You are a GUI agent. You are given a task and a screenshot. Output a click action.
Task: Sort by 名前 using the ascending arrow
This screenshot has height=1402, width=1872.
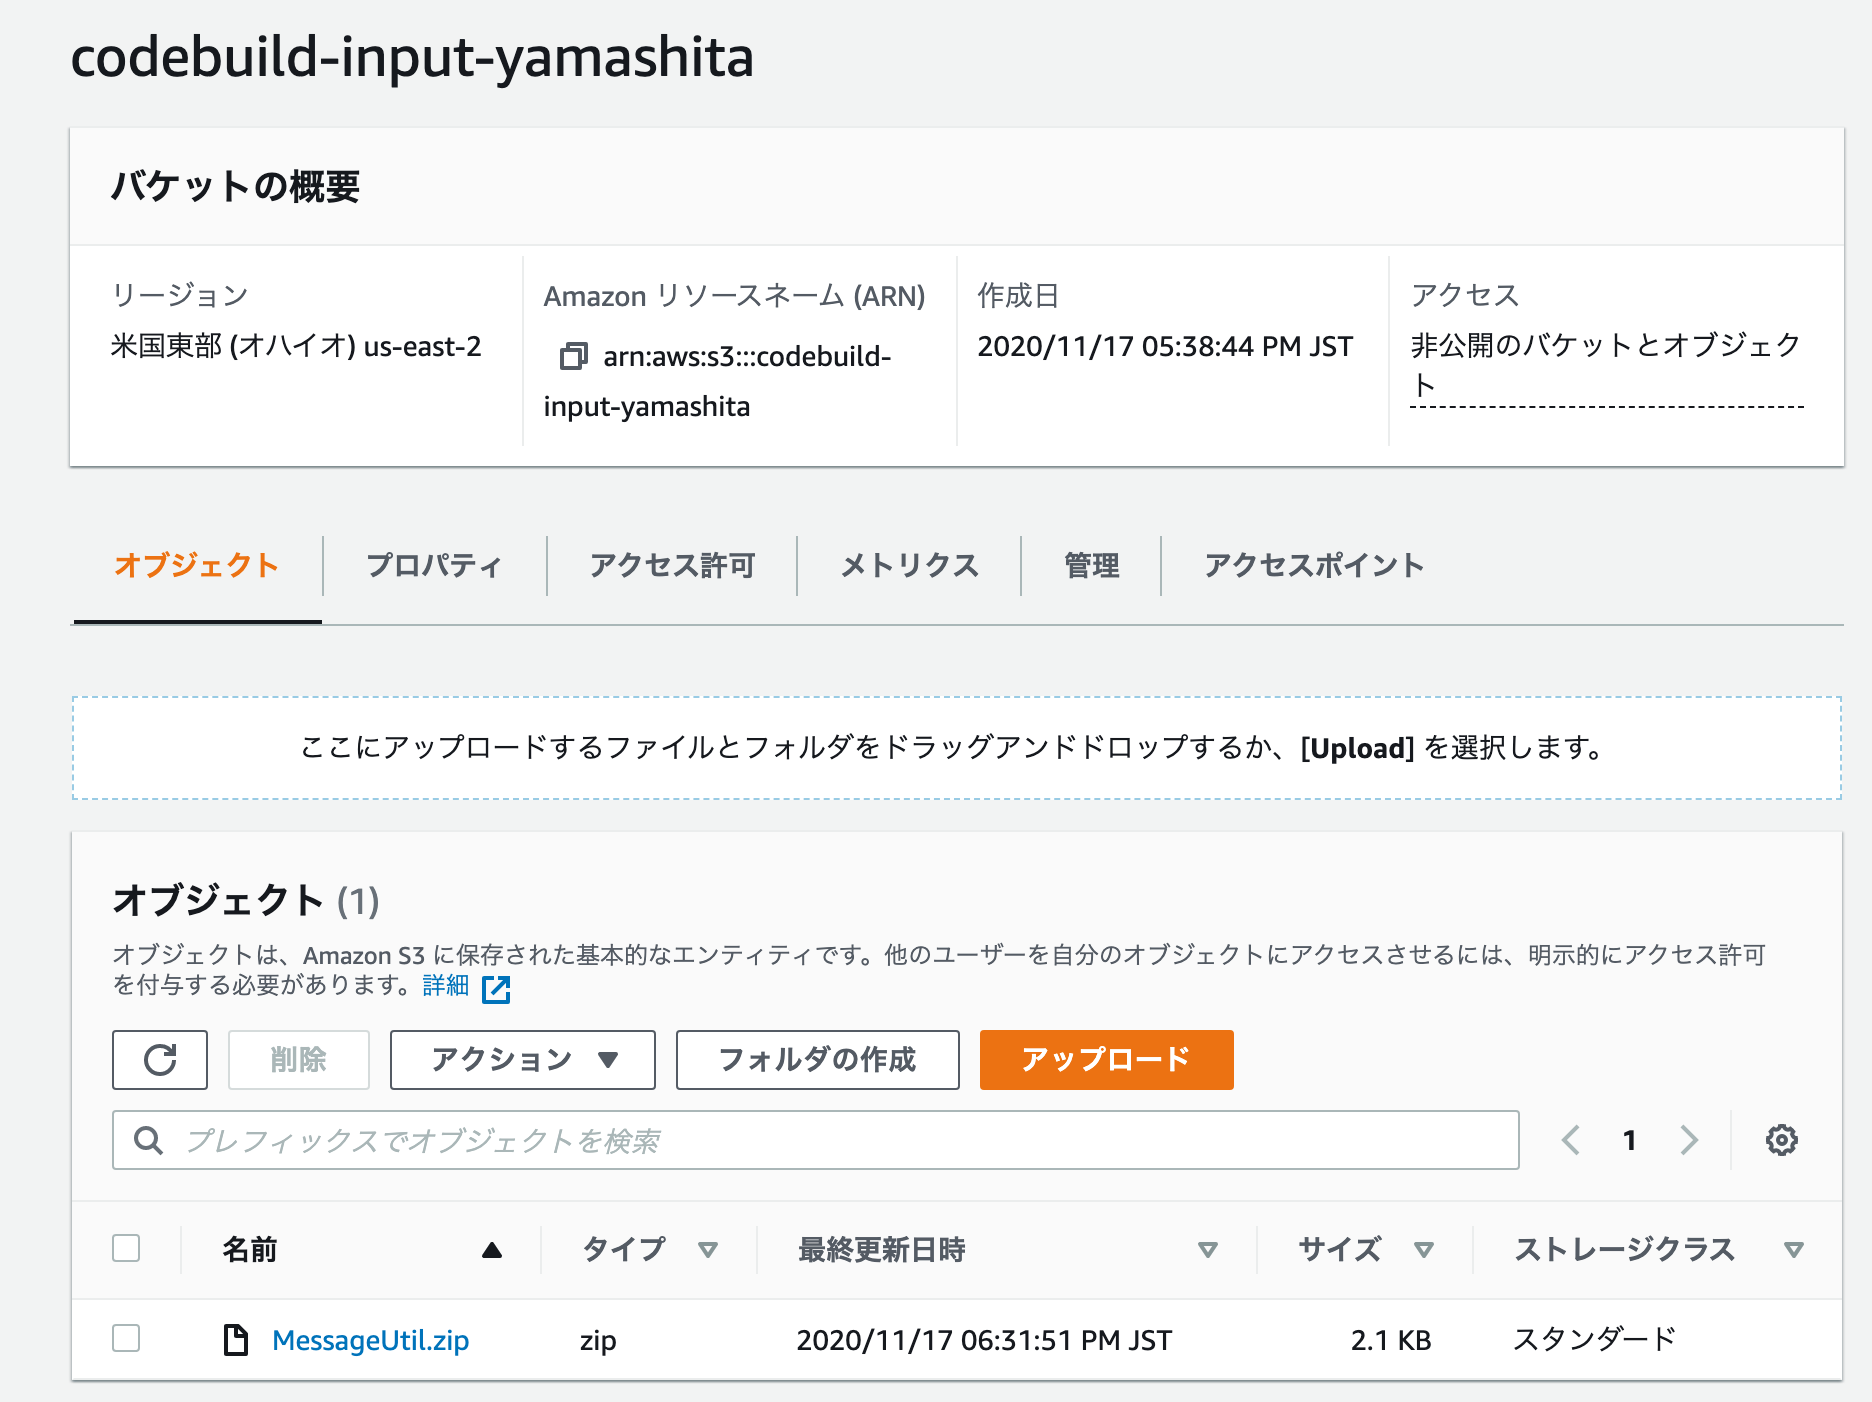tap(491, 1250)
